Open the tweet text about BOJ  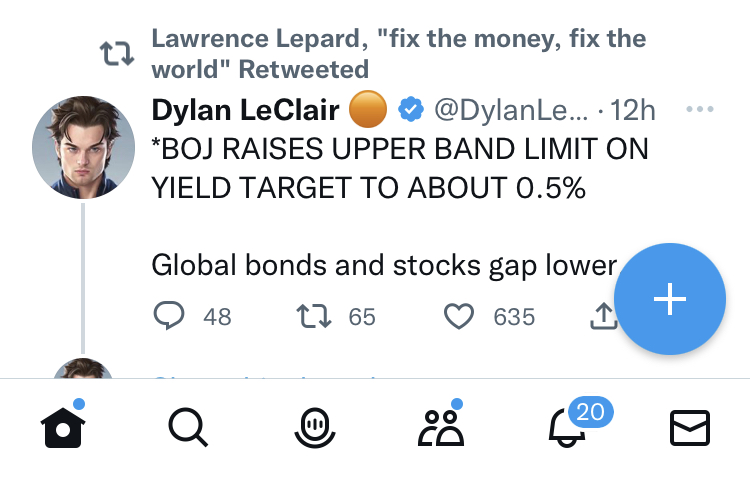[x=400, y=168]
